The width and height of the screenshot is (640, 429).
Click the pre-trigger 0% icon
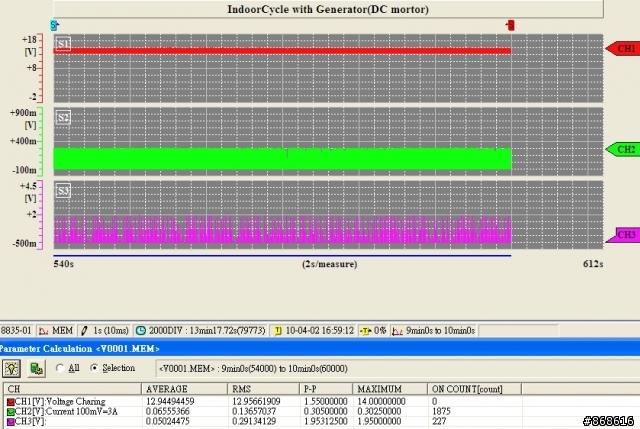(365, 331)
